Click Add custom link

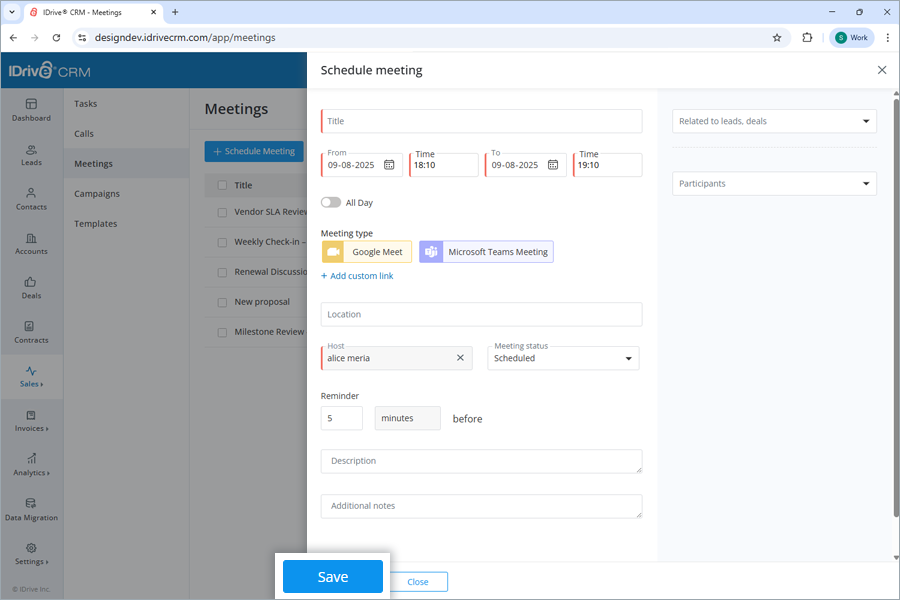pos(356,275)
